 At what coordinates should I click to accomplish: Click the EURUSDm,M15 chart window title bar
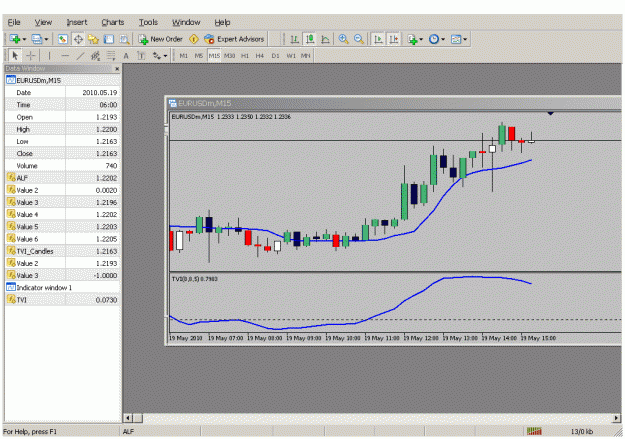point(395,103)
